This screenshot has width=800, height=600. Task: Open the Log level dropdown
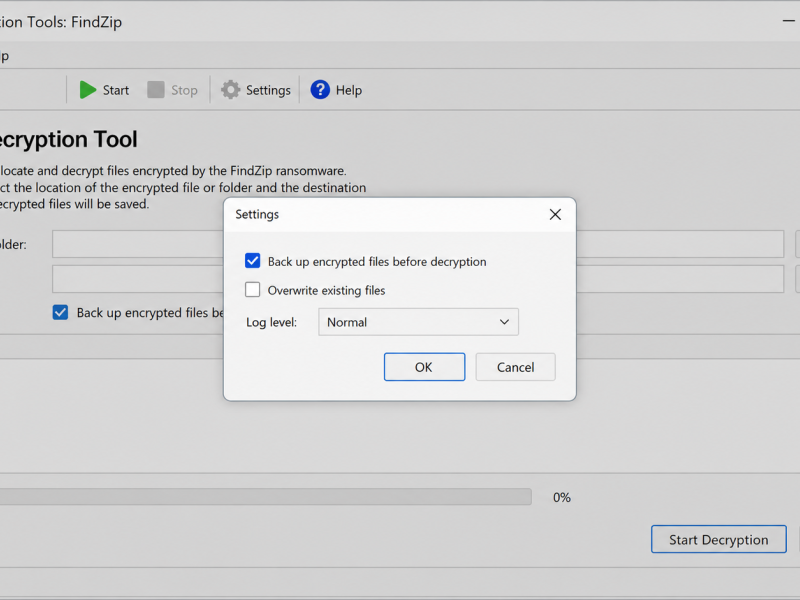pos(418,322)
